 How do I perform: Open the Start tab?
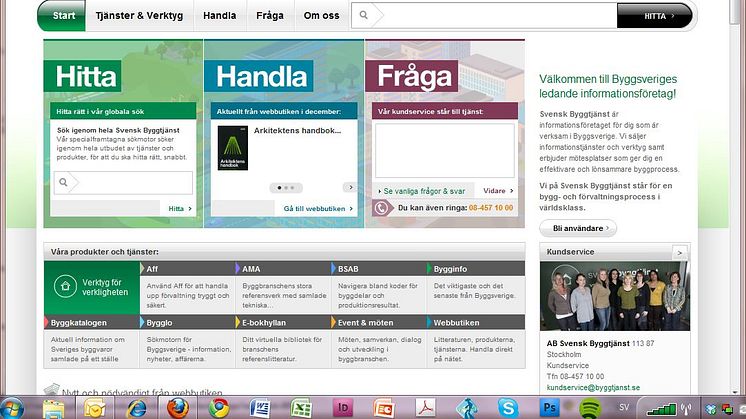click(62, 15)
